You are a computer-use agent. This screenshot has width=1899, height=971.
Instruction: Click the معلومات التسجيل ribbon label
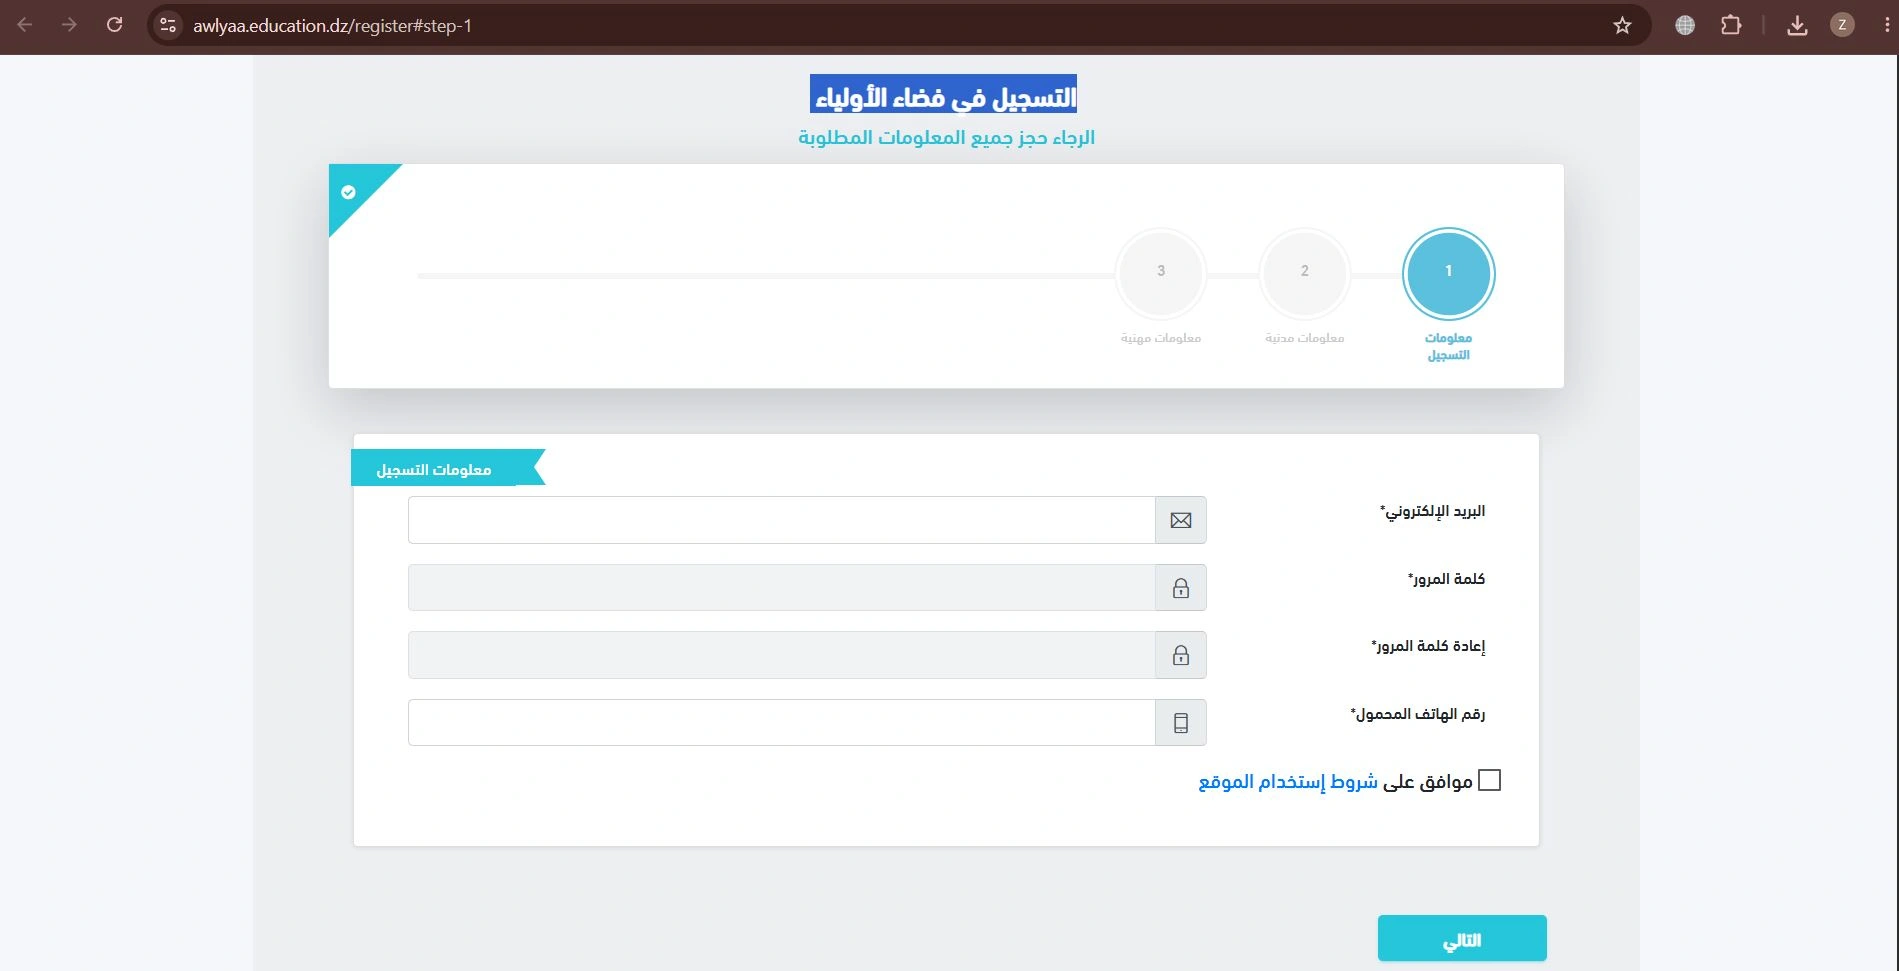[x=434, y=470]
